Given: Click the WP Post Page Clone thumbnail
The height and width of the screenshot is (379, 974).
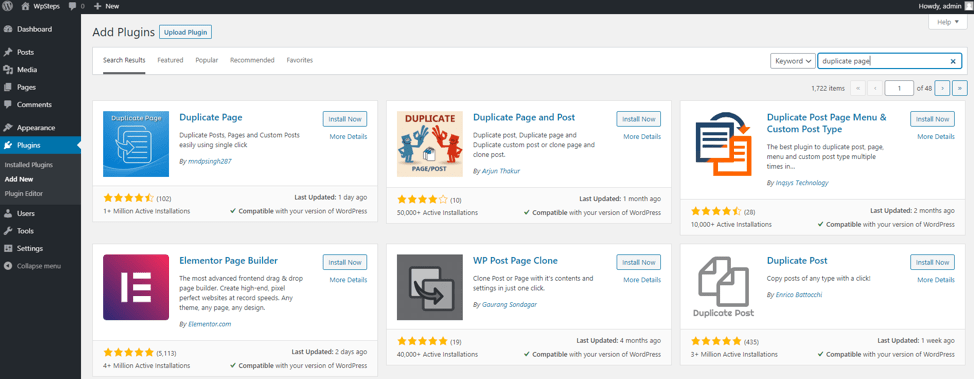Looking at the screenshot, I should tap(430, 287).
